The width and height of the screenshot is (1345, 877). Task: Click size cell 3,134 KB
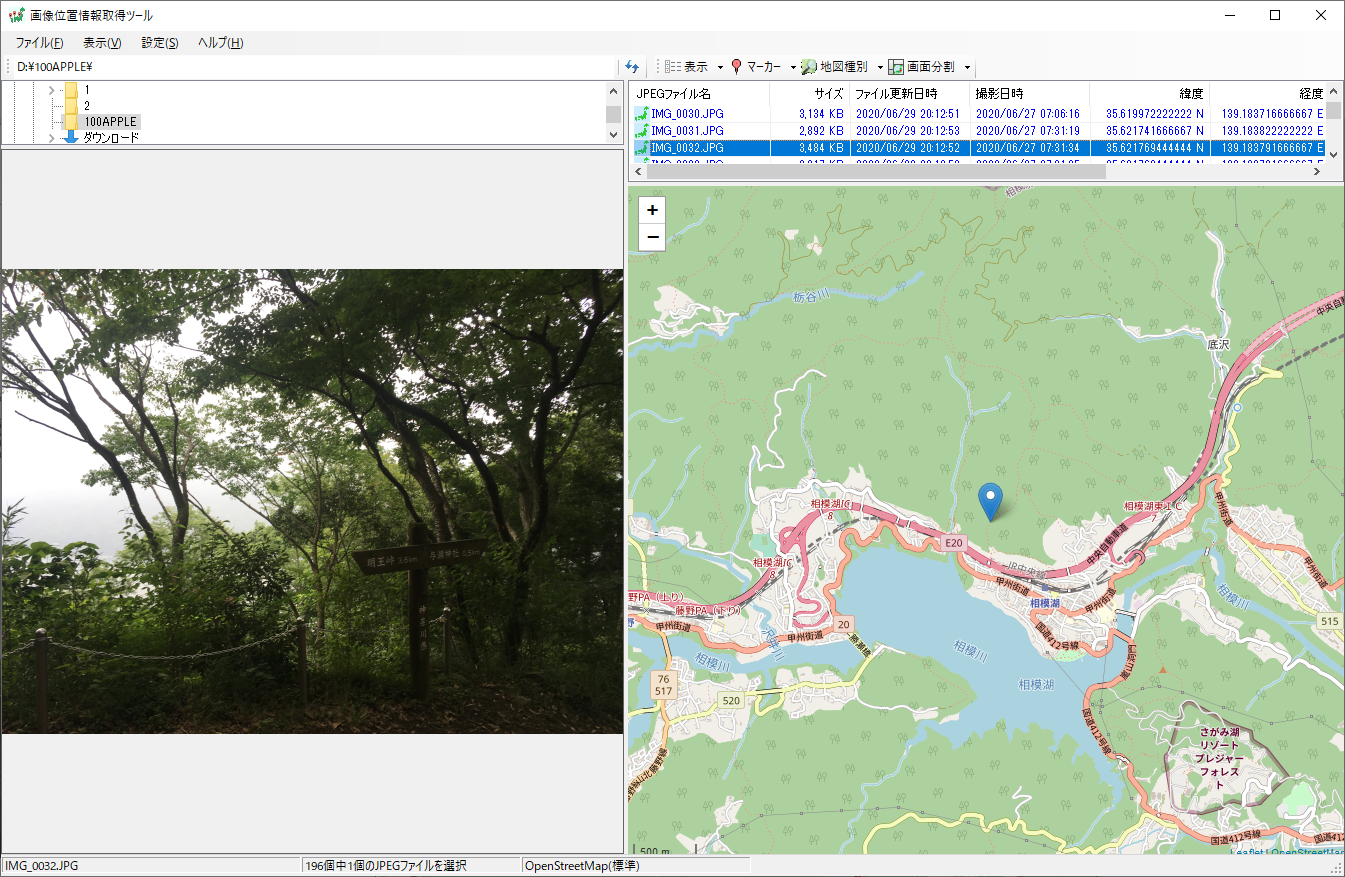pyautogui.click(x=821, y=114)
